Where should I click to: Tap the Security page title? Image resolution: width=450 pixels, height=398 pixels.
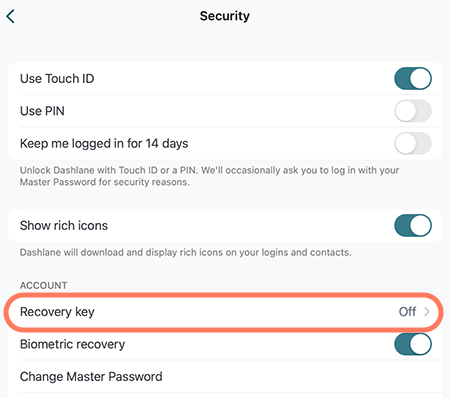[225, 16]
